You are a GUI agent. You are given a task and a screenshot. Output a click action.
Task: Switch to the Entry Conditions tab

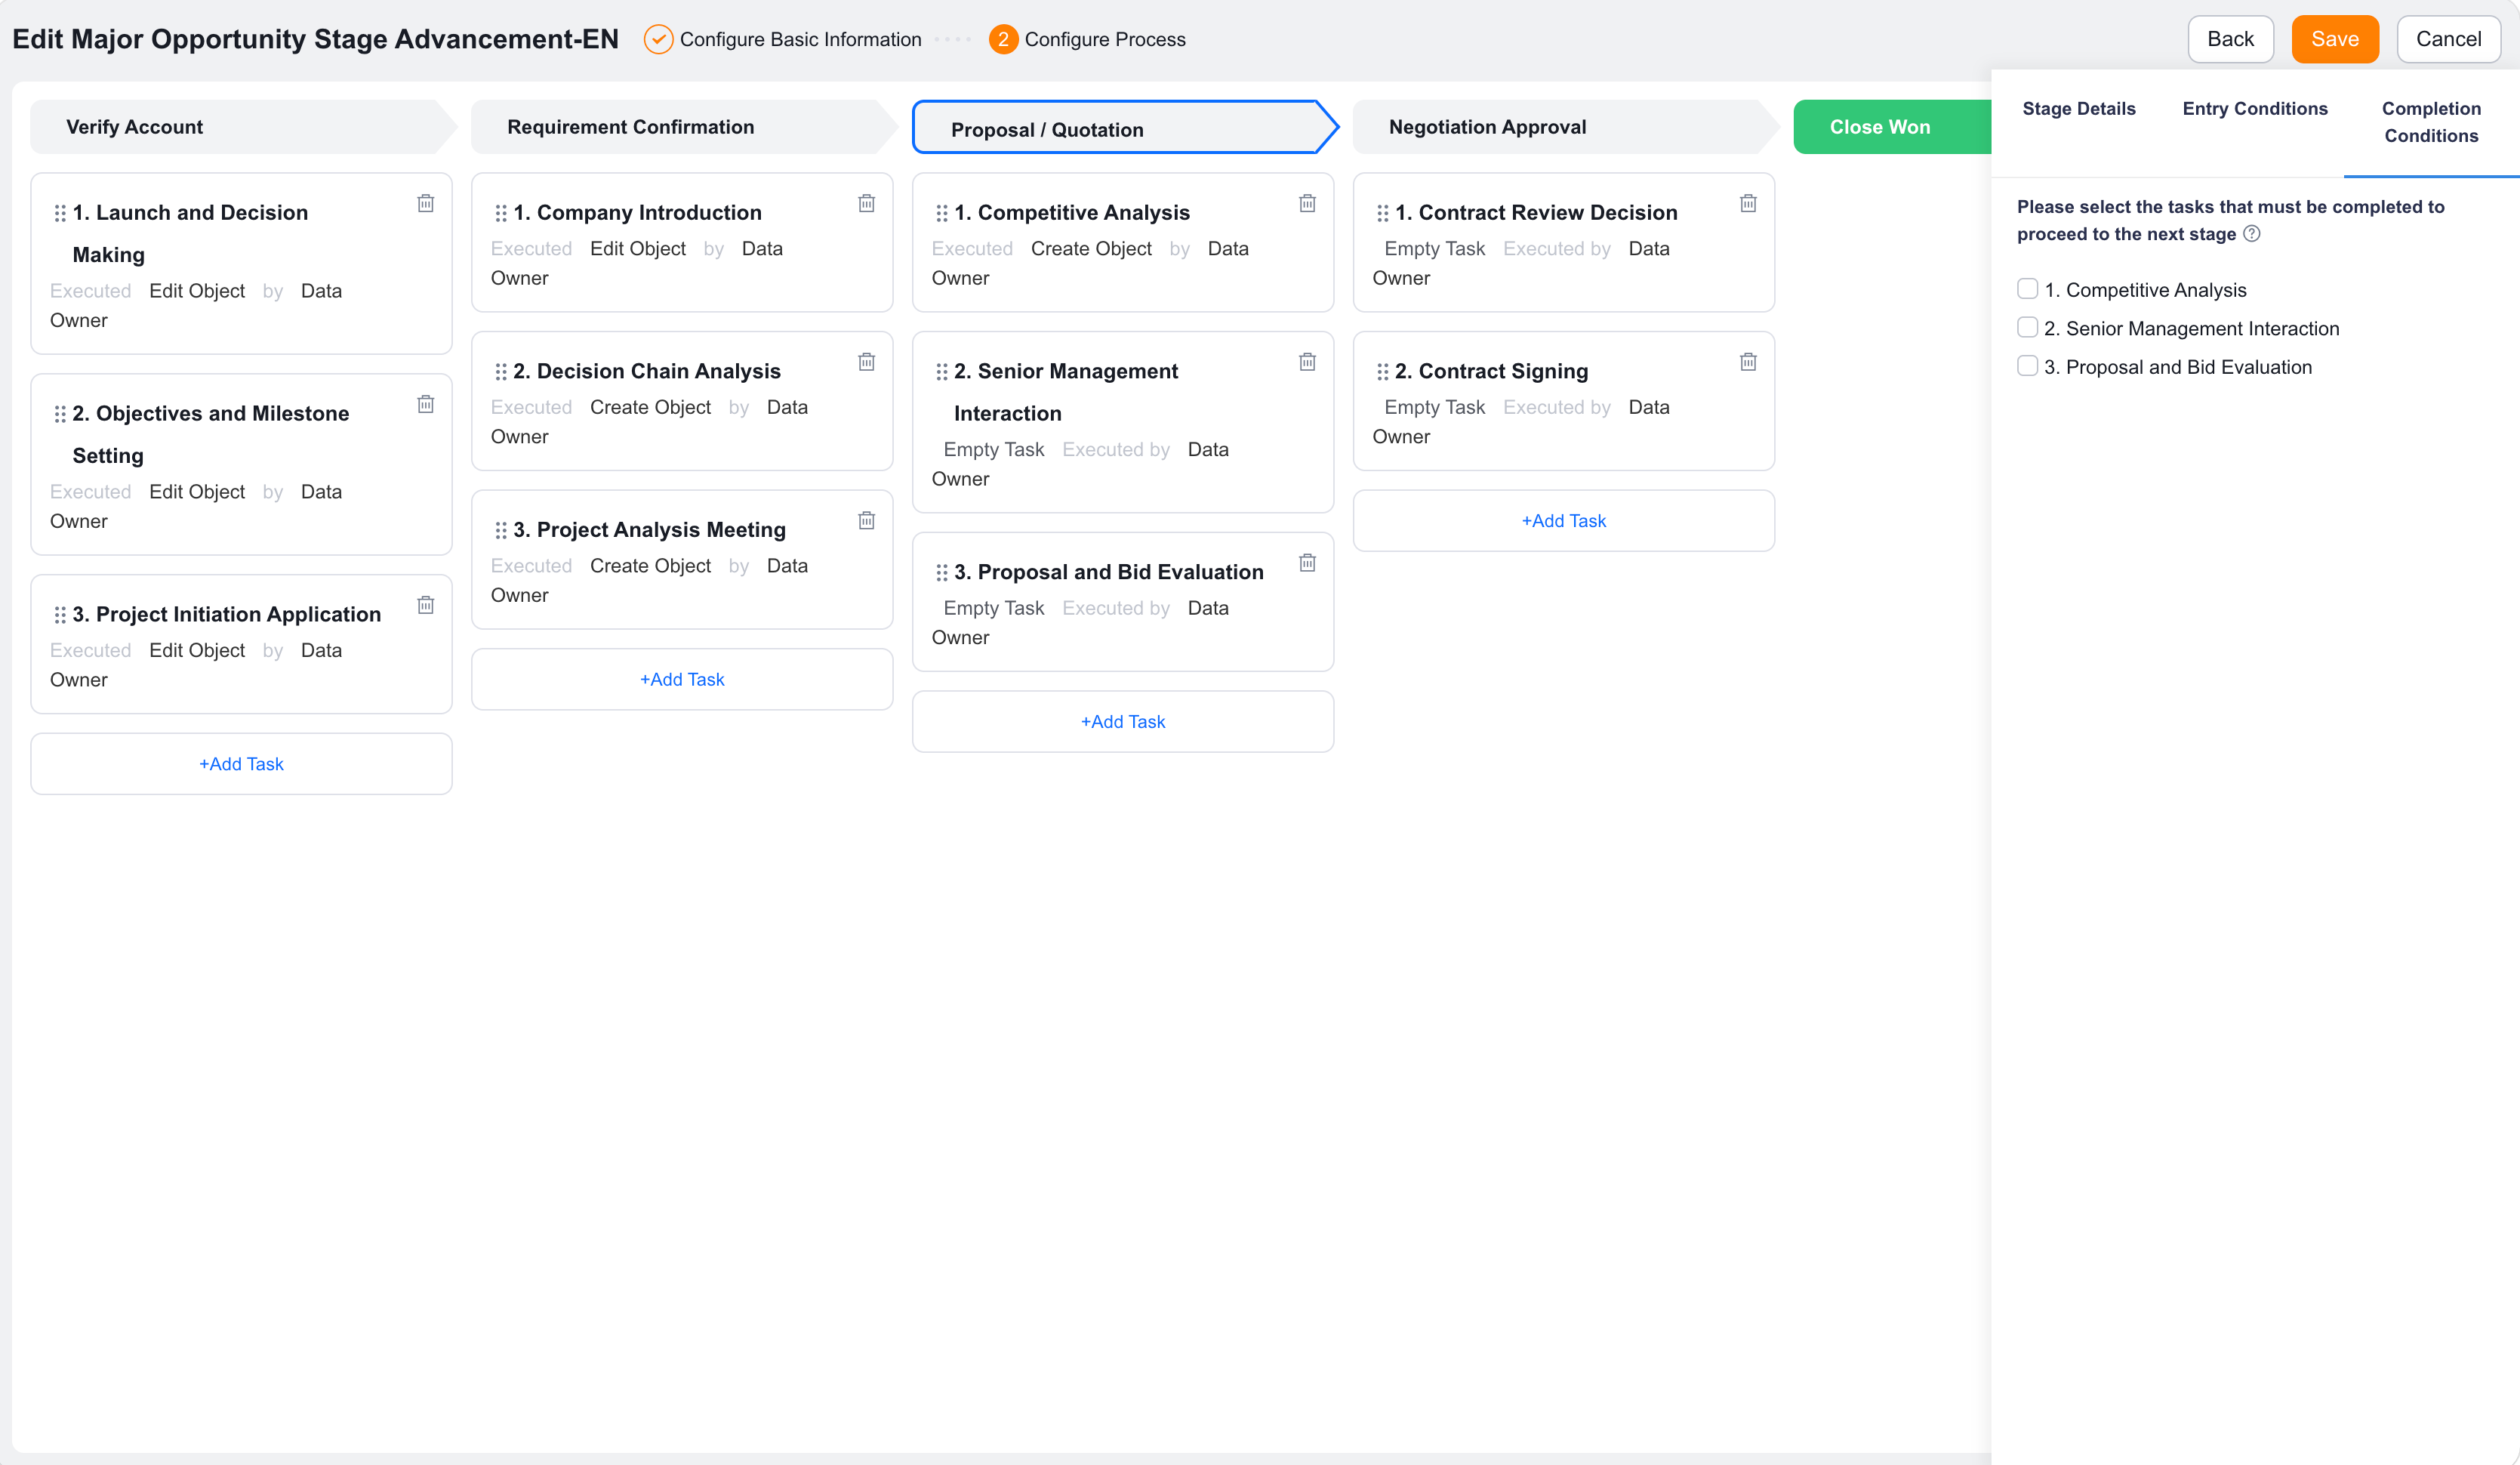coord(2254,109)
